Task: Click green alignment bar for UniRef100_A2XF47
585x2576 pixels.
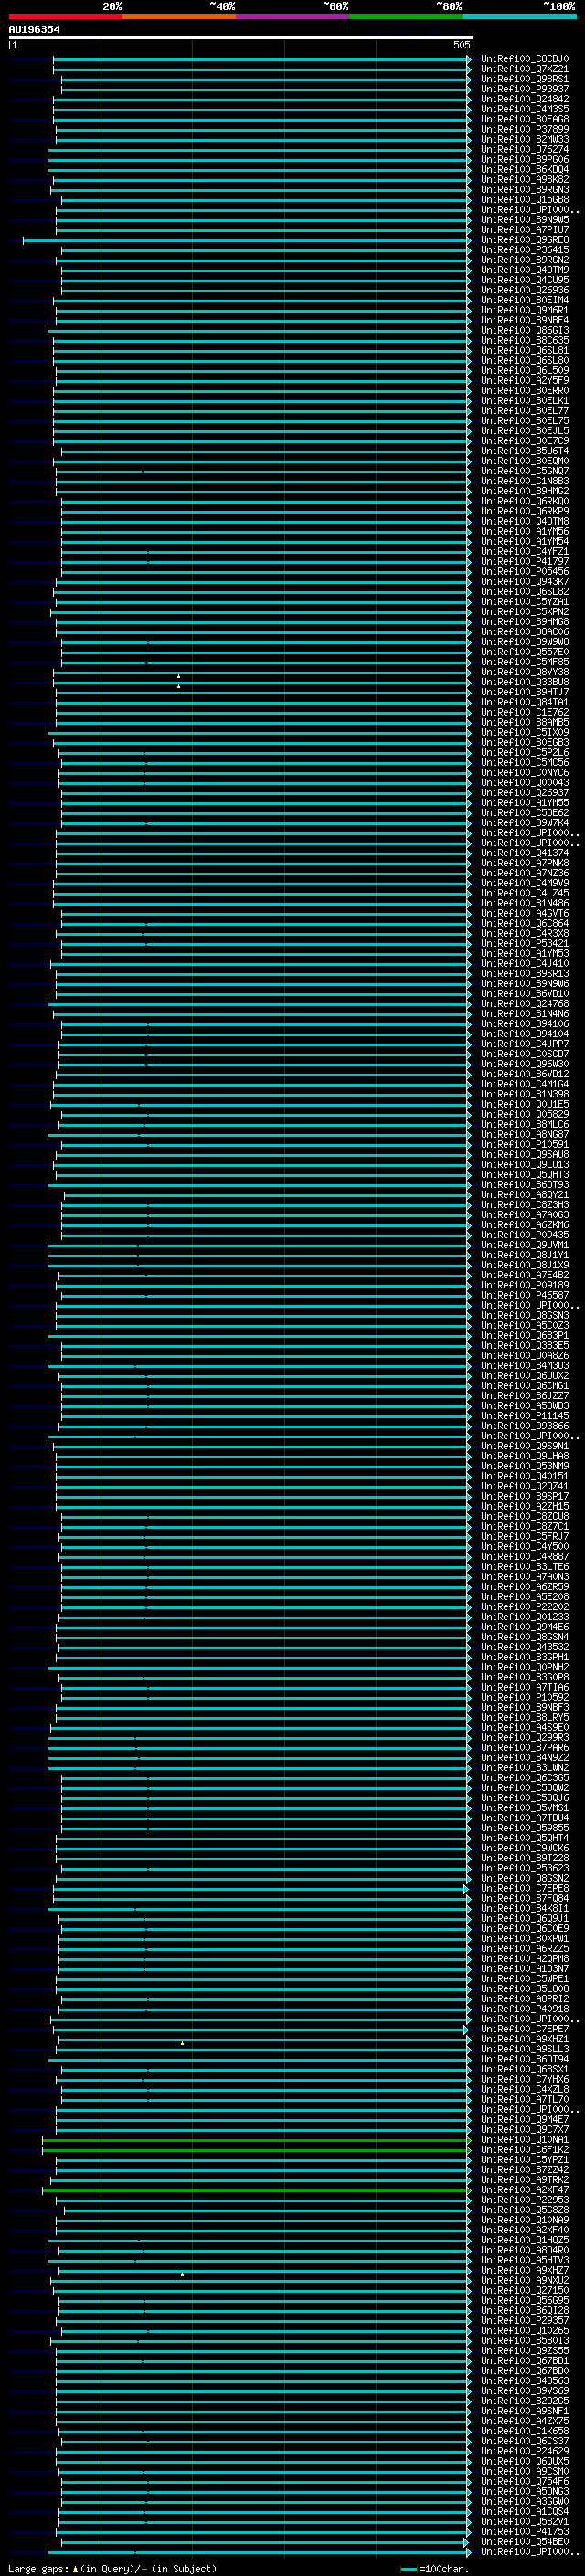Action: (x=256, y=2190)
